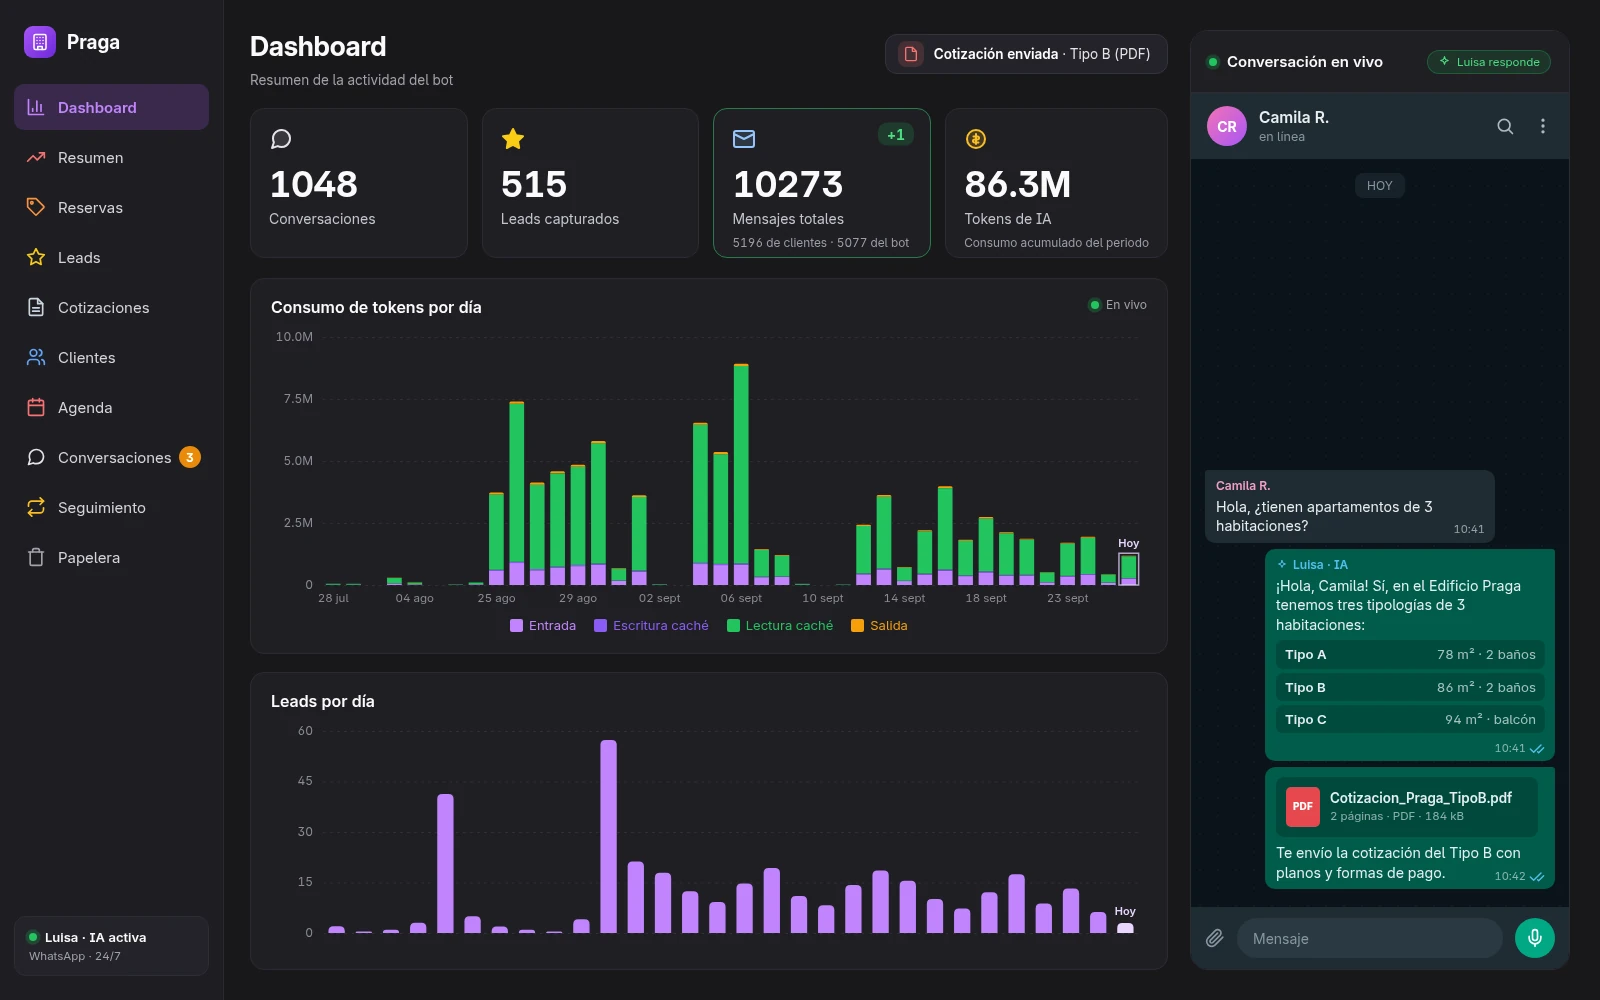This screenshot has width=1600, height=1000.
Task: Click the +1 badge on Mensajes totales
Action: tap(896, 135)
